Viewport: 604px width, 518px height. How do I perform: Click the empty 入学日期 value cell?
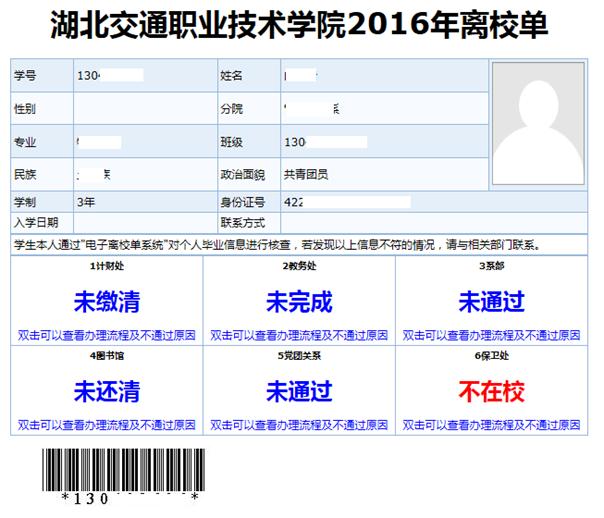[142, 222]
